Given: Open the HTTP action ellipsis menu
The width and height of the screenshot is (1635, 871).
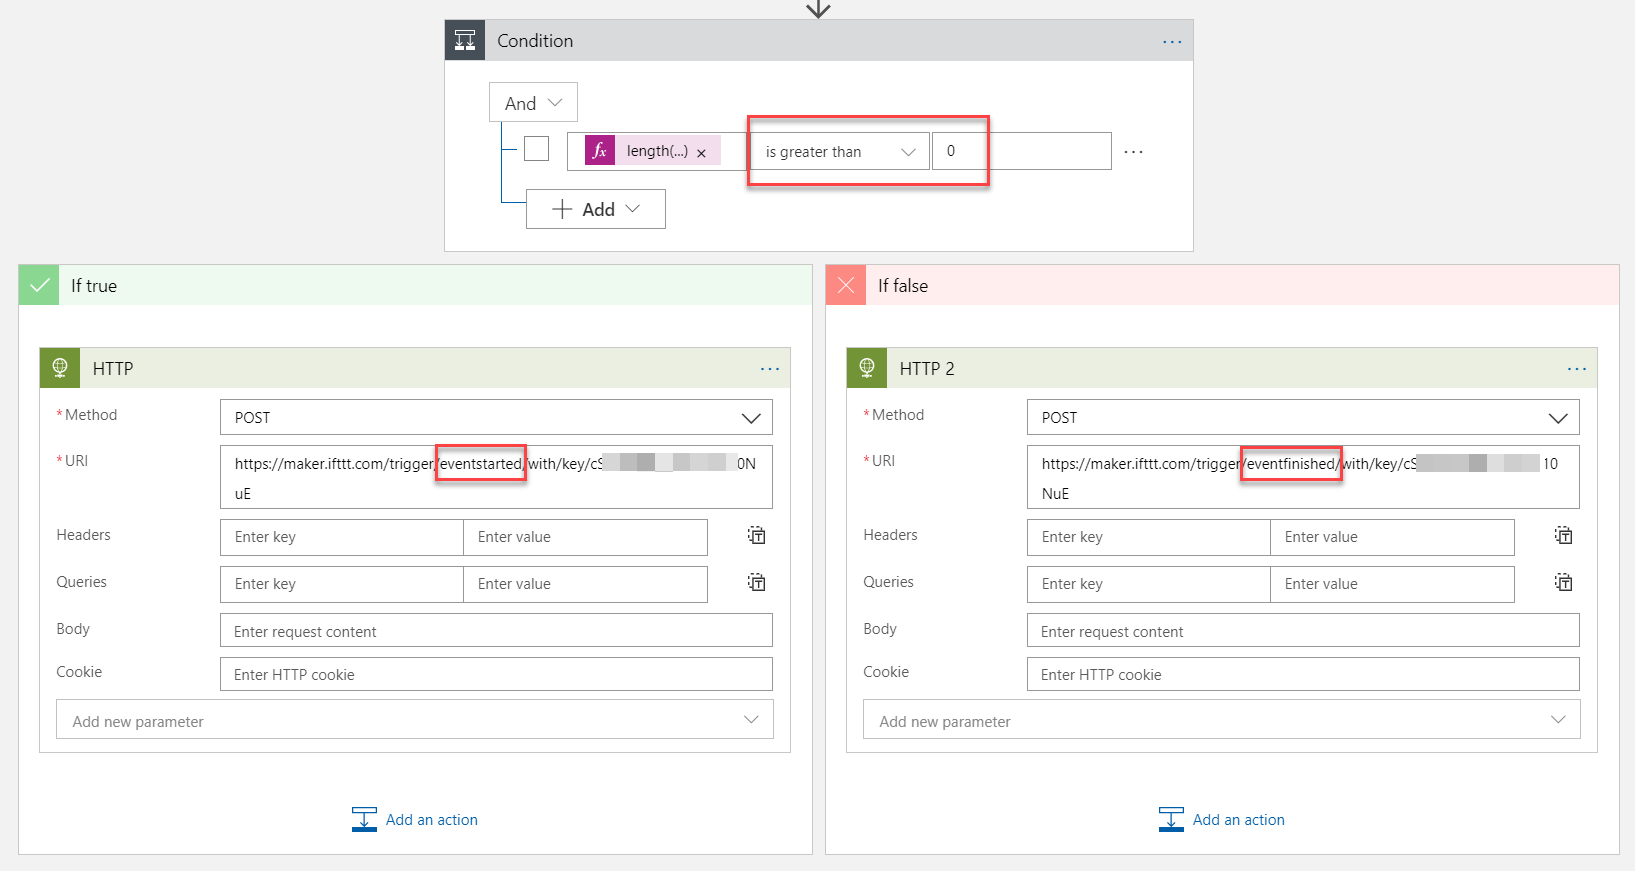Looking at the screenshot, I should click(x=769, y=369).
